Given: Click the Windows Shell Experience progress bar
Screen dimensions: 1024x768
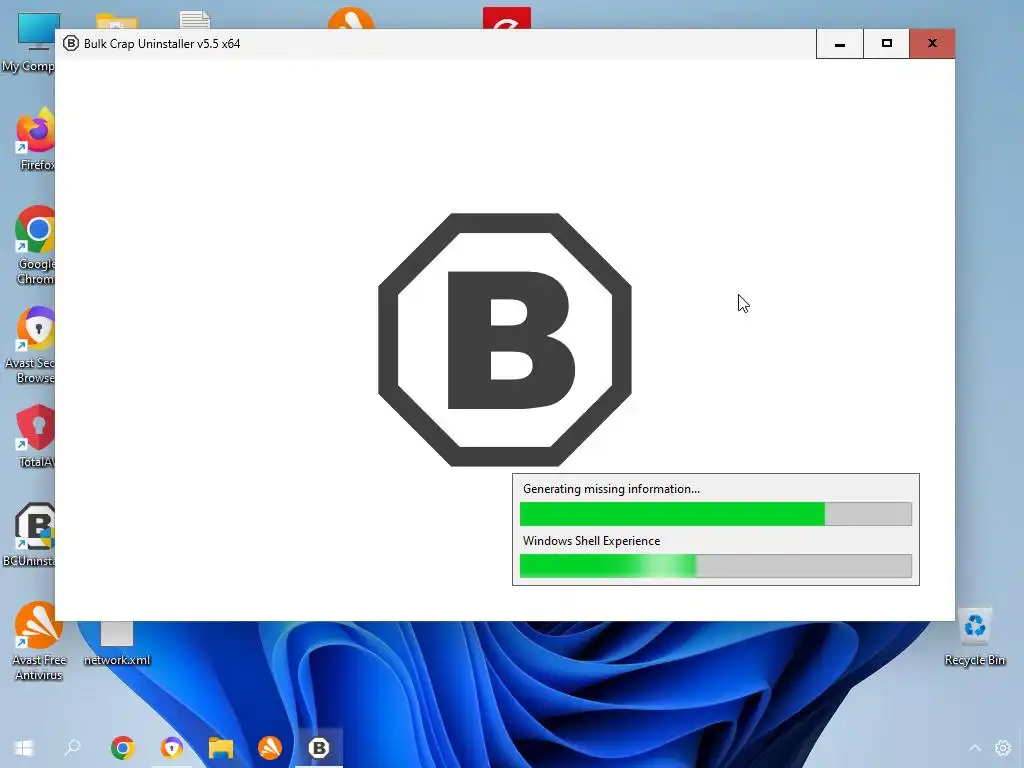Looking at the screenshot, I should click(716, 566).
